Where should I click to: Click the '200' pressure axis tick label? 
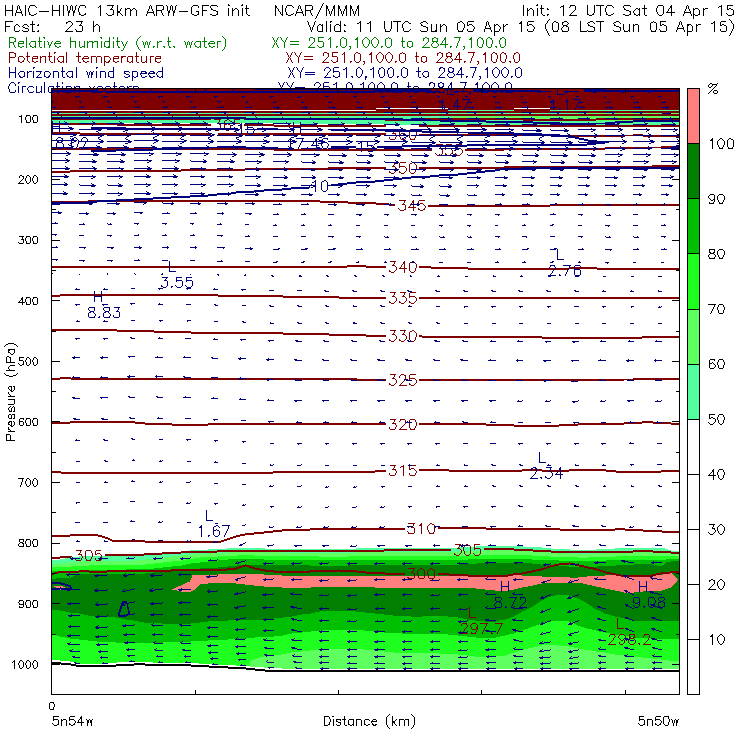28,179
